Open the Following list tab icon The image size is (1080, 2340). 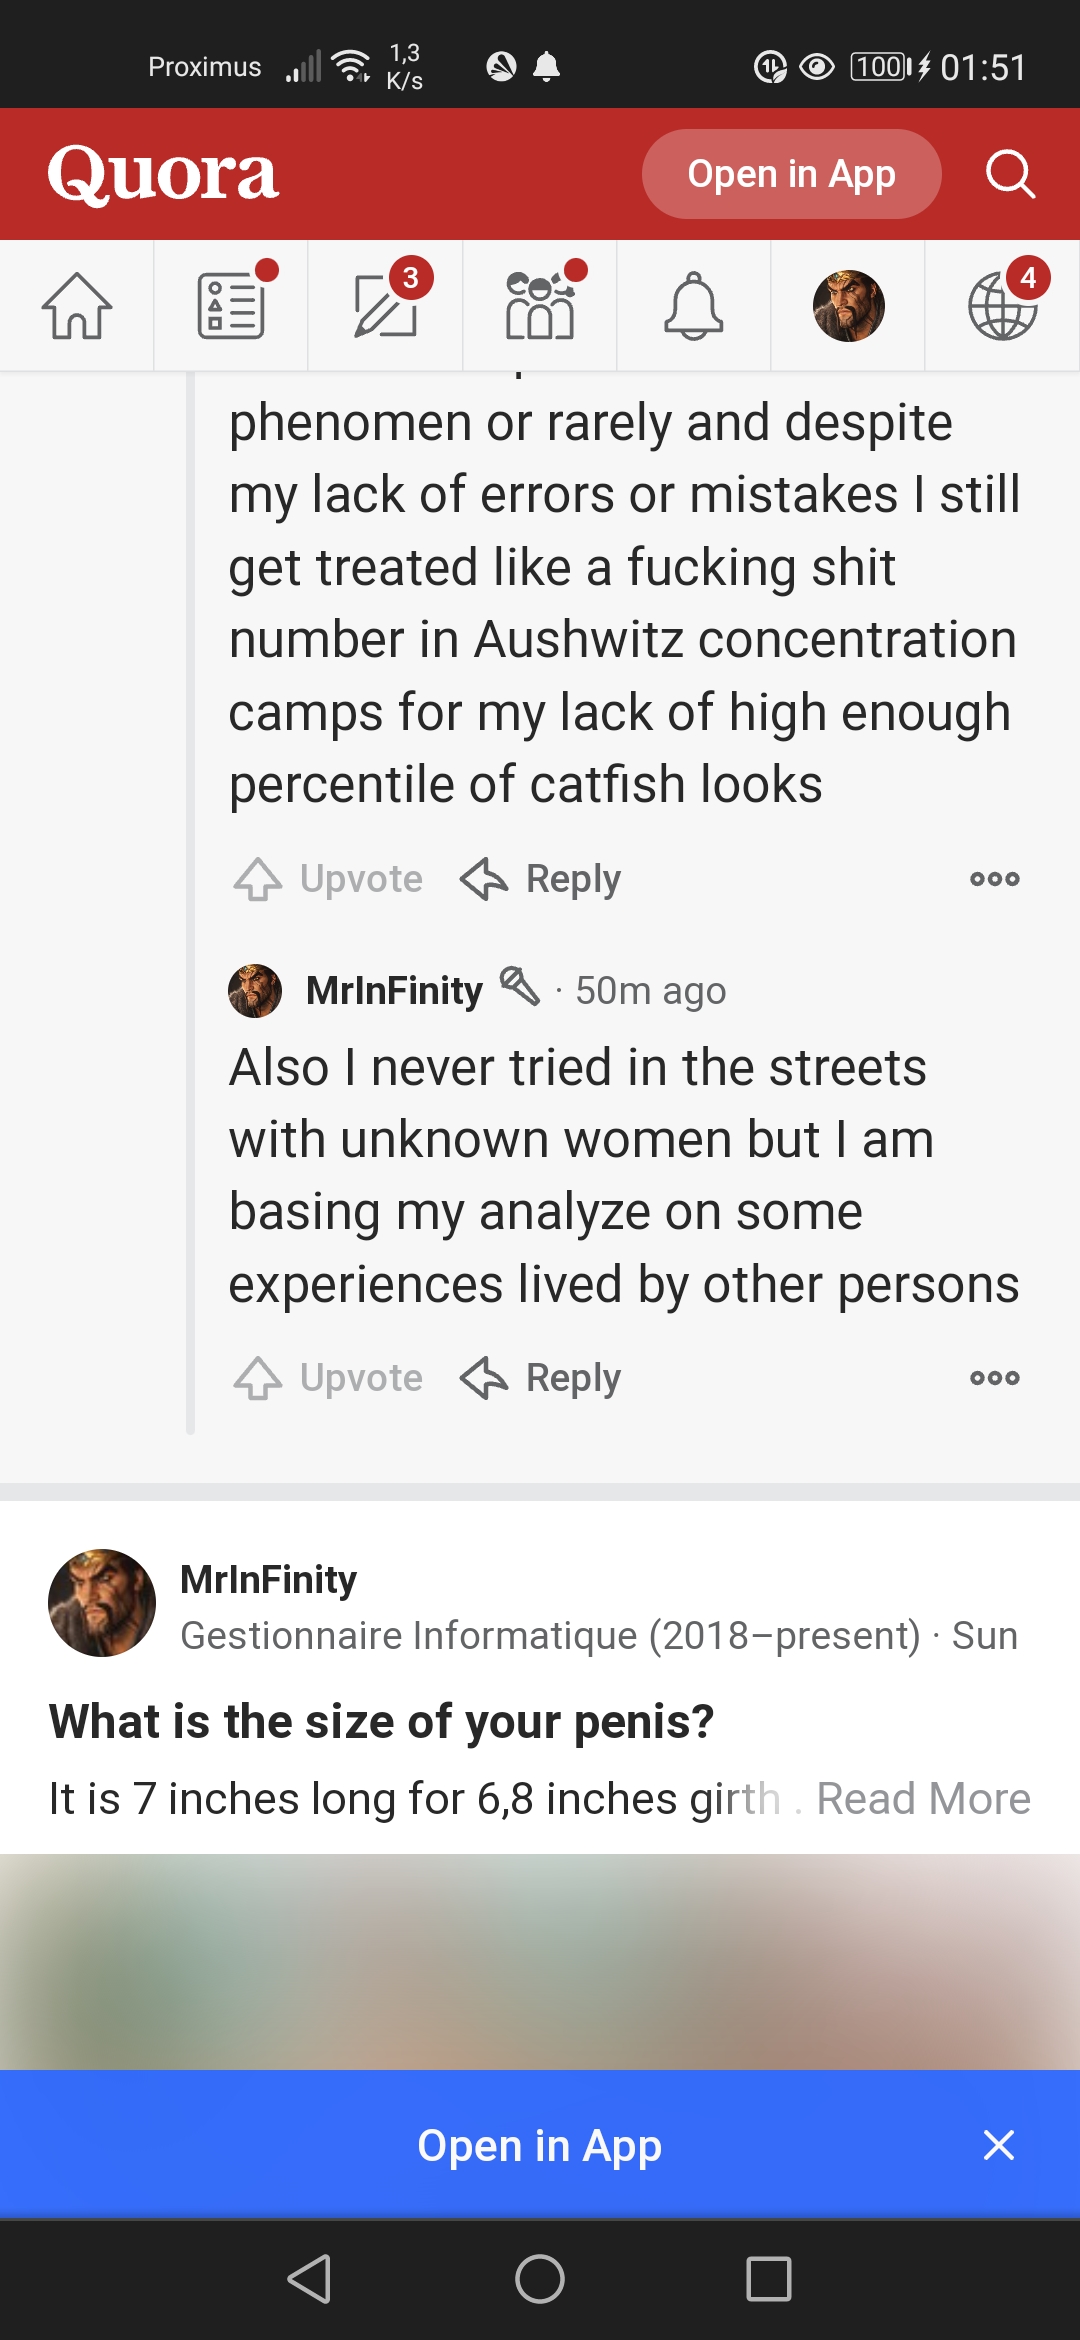tap(232, 306)
